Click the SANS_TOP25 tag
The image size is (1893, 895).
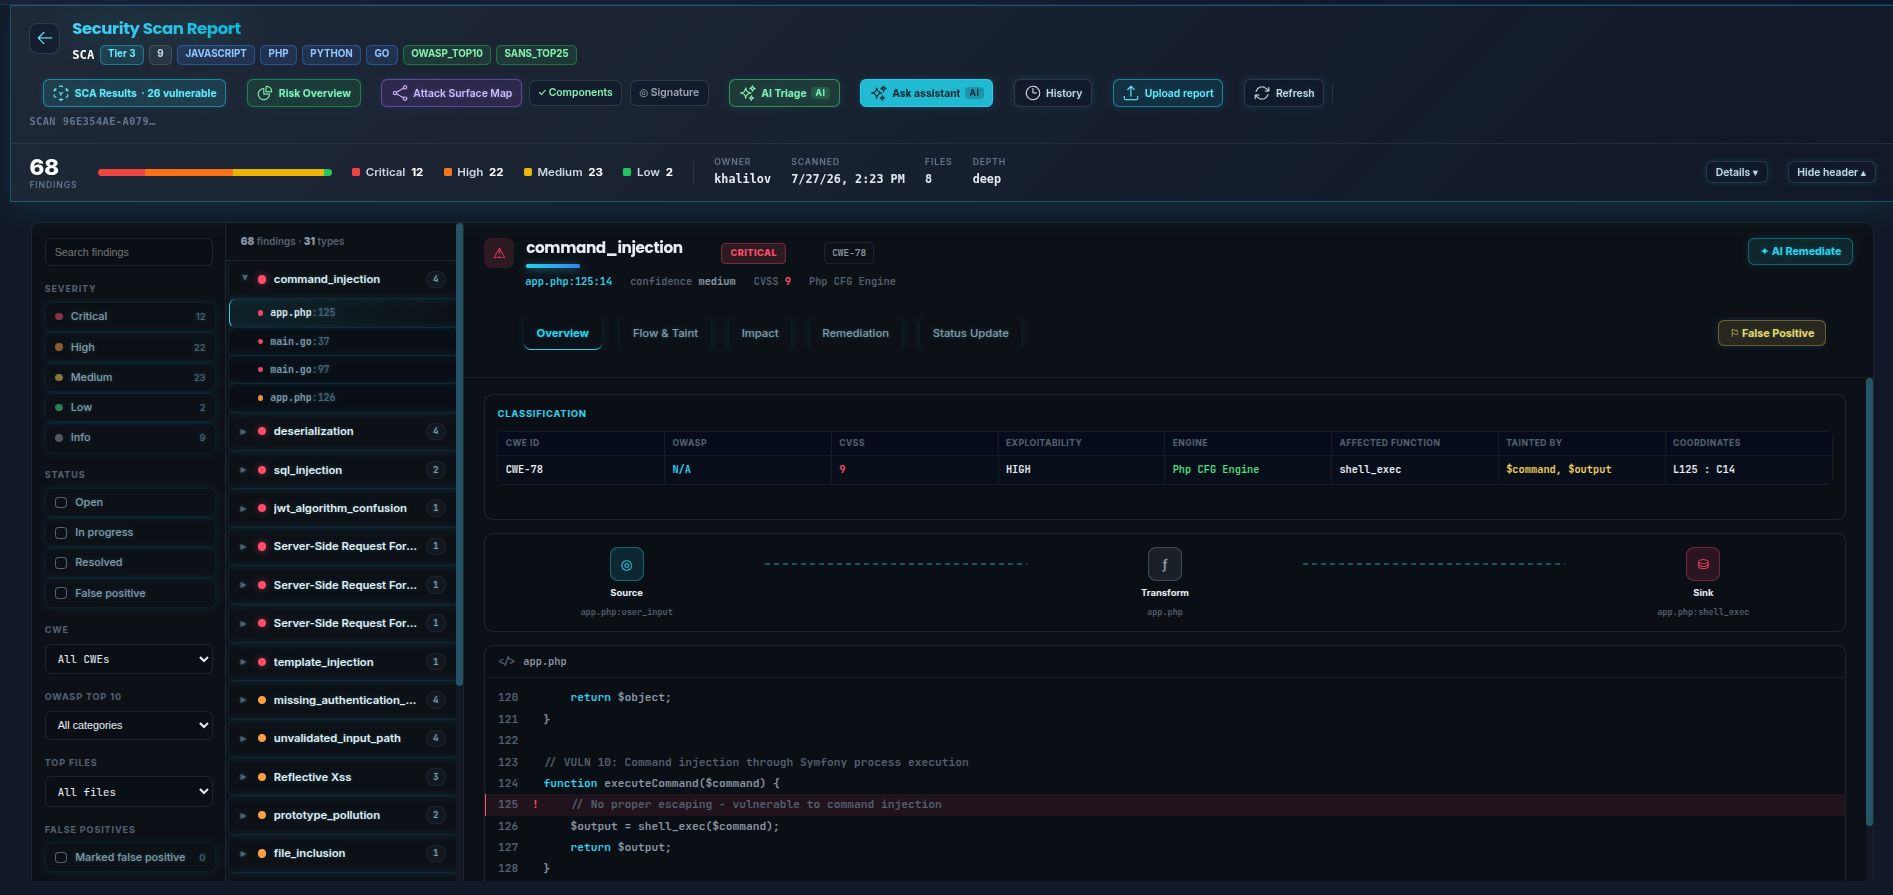(x=536, y=54)
